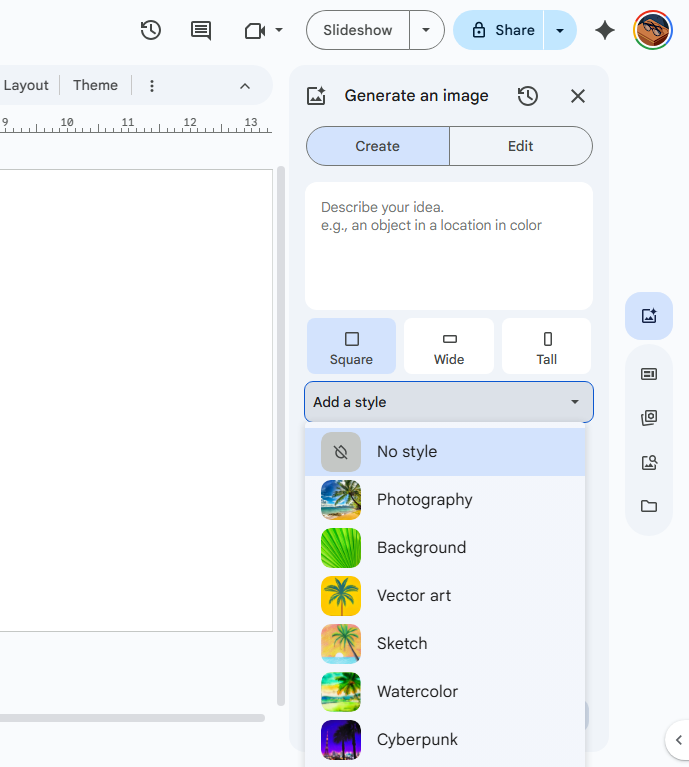This screenshot has width=689, height=767.
Task: Click the crossed-out No style icon
Action: (x=341, y=451)
